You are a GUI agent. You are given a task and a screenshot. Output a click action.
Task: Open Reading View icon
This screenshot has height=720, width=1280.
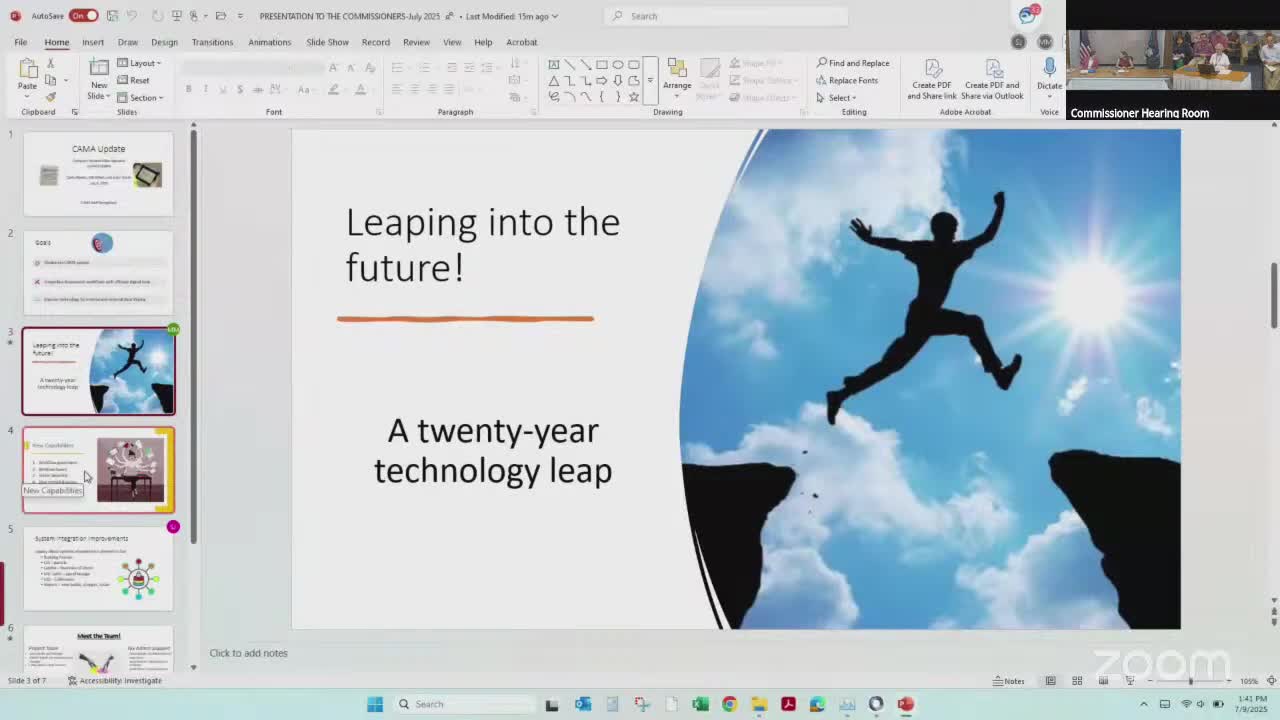pyautogui.click(x=1104, y=681)
